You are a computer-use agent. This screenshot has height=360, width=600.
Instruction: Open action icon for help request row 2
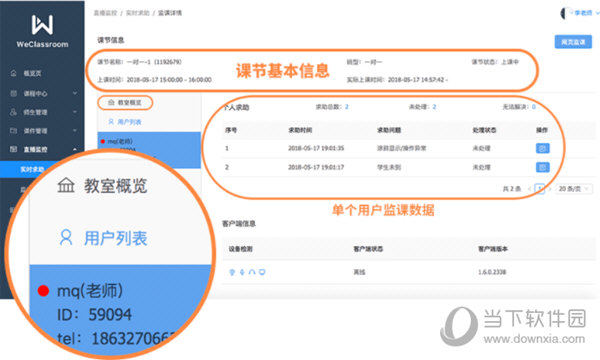click(x=543, y=167)
